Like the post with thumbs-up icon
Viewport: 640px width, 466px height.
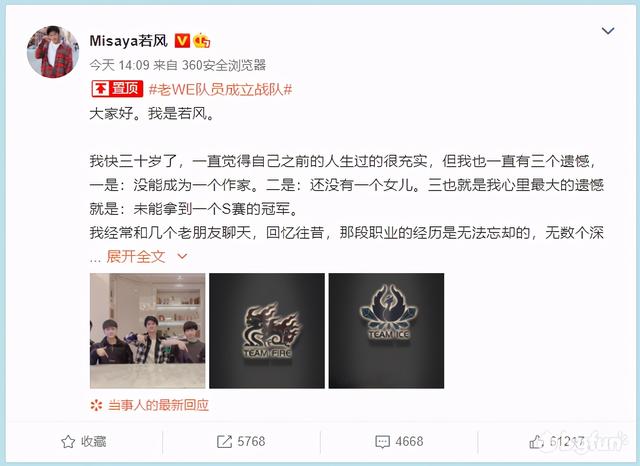click(536, 442)
